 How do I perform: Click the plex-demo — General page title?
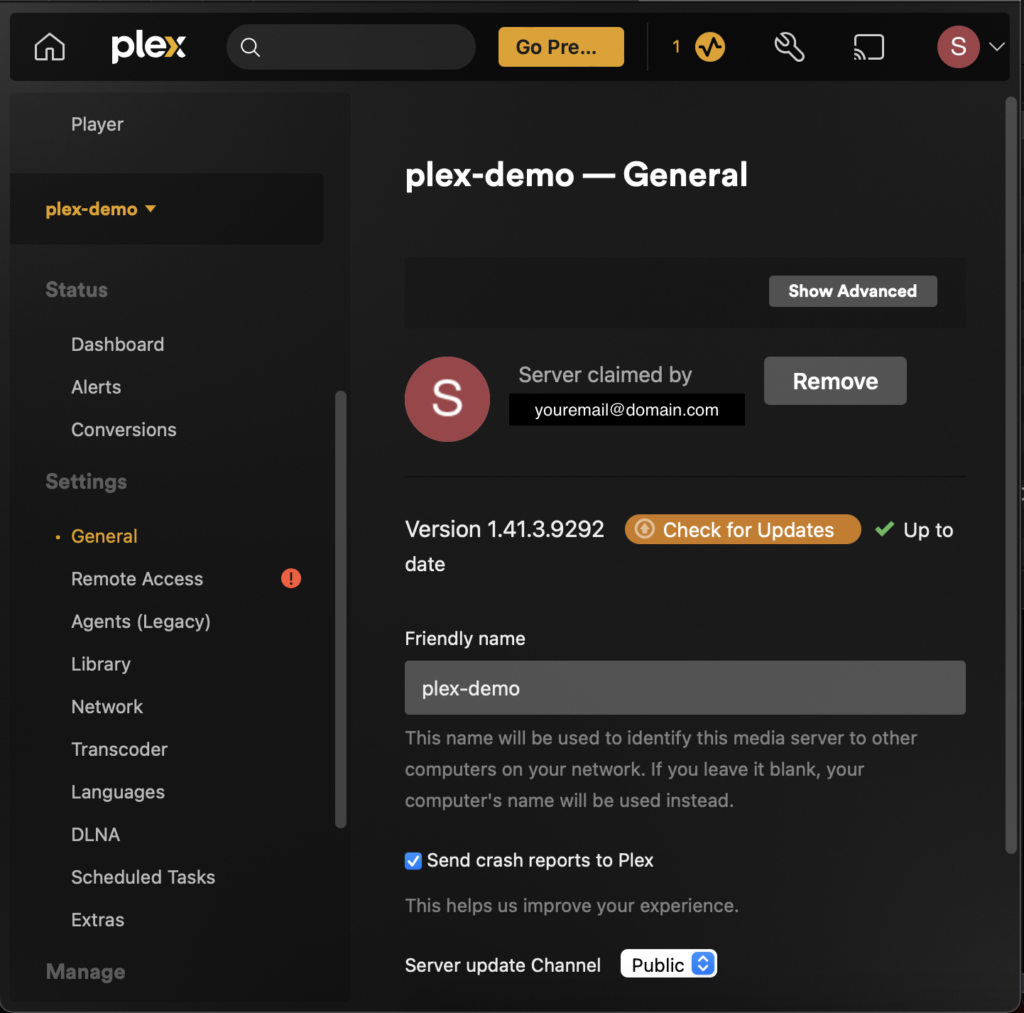pos(576,175)
